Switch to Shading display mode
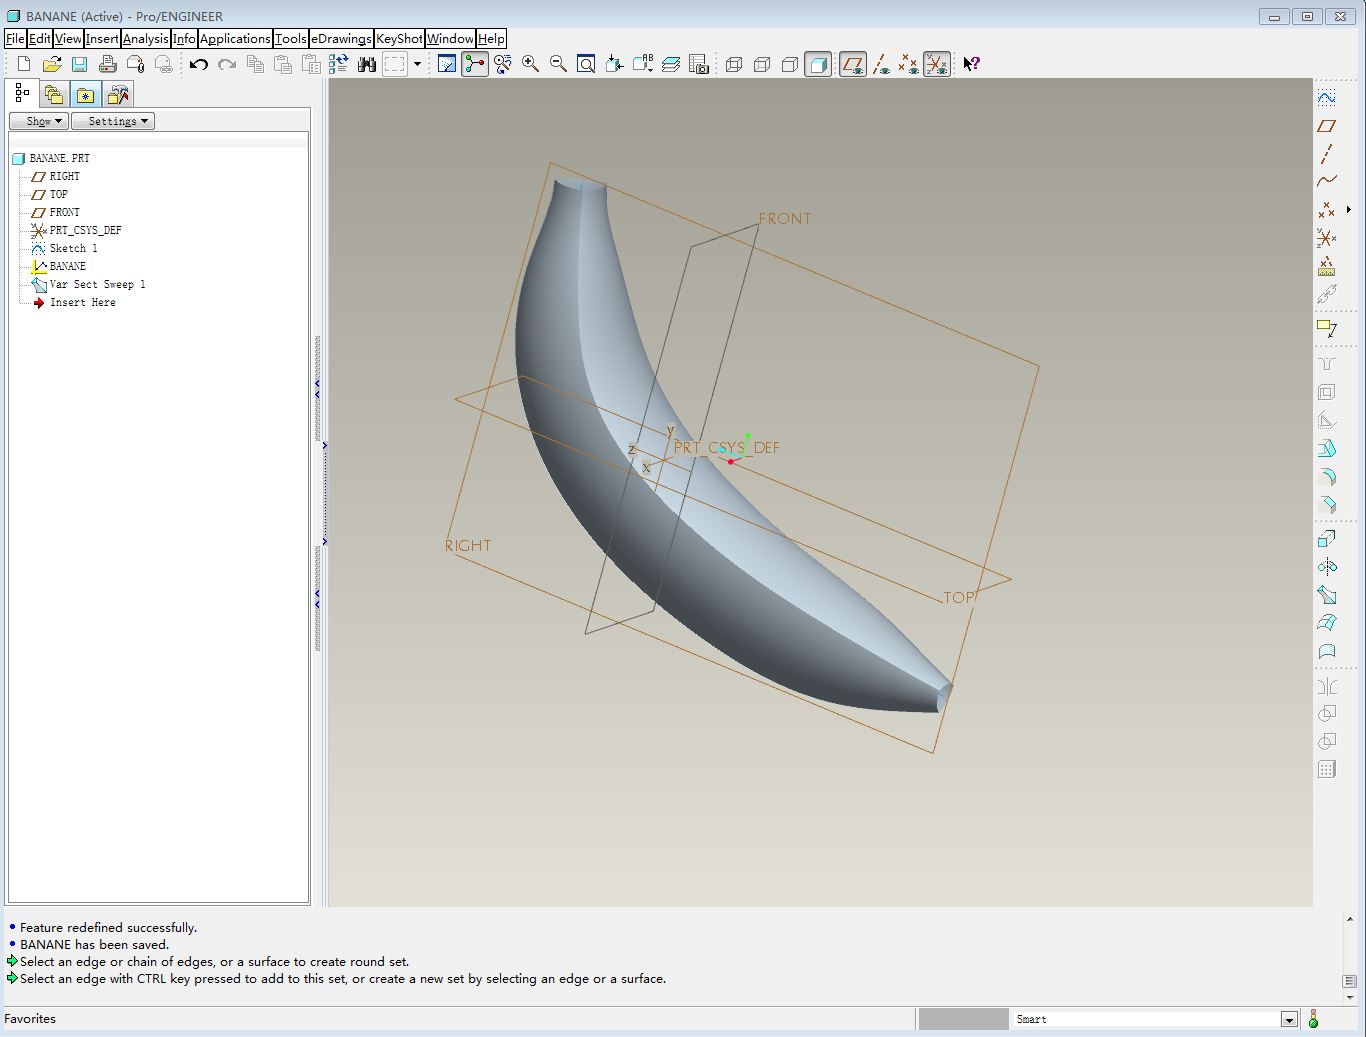 818,64
